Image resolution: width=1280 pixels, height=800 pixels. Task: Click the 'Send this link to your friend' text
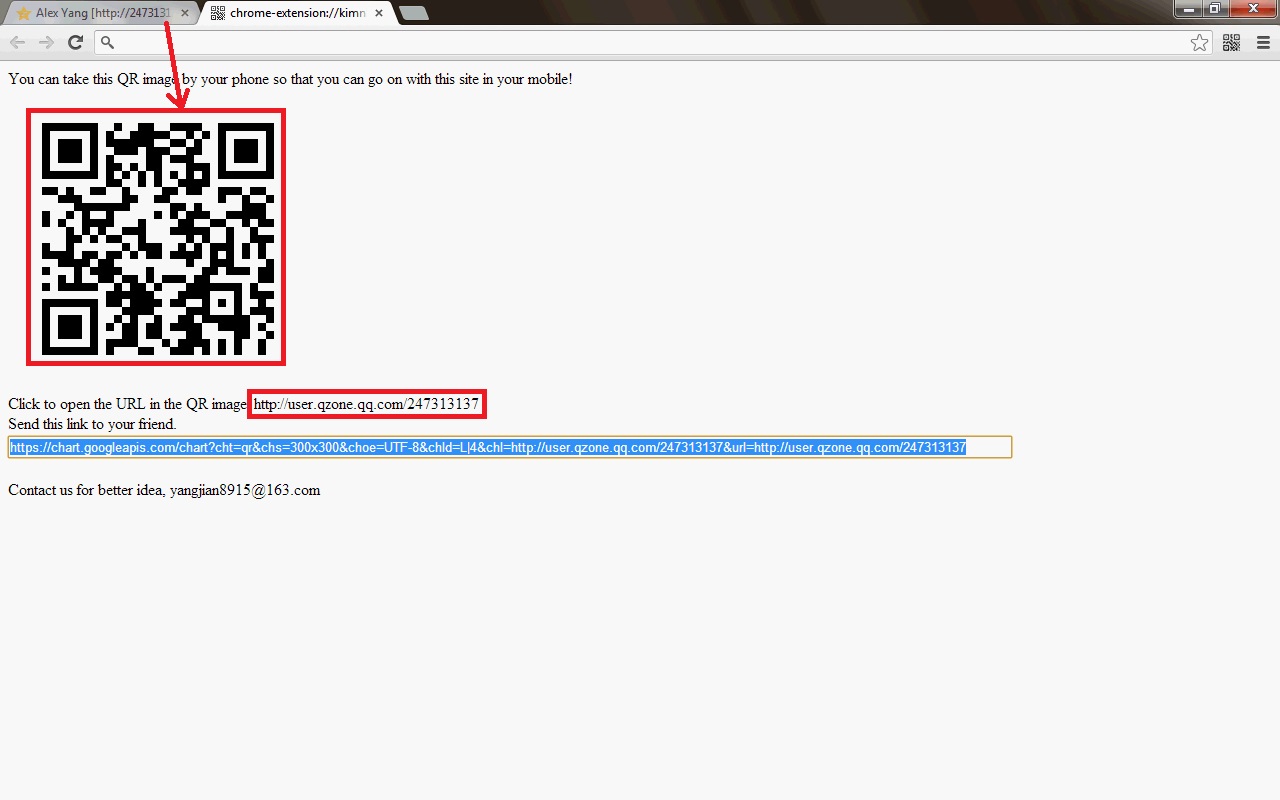click(92, 424)
